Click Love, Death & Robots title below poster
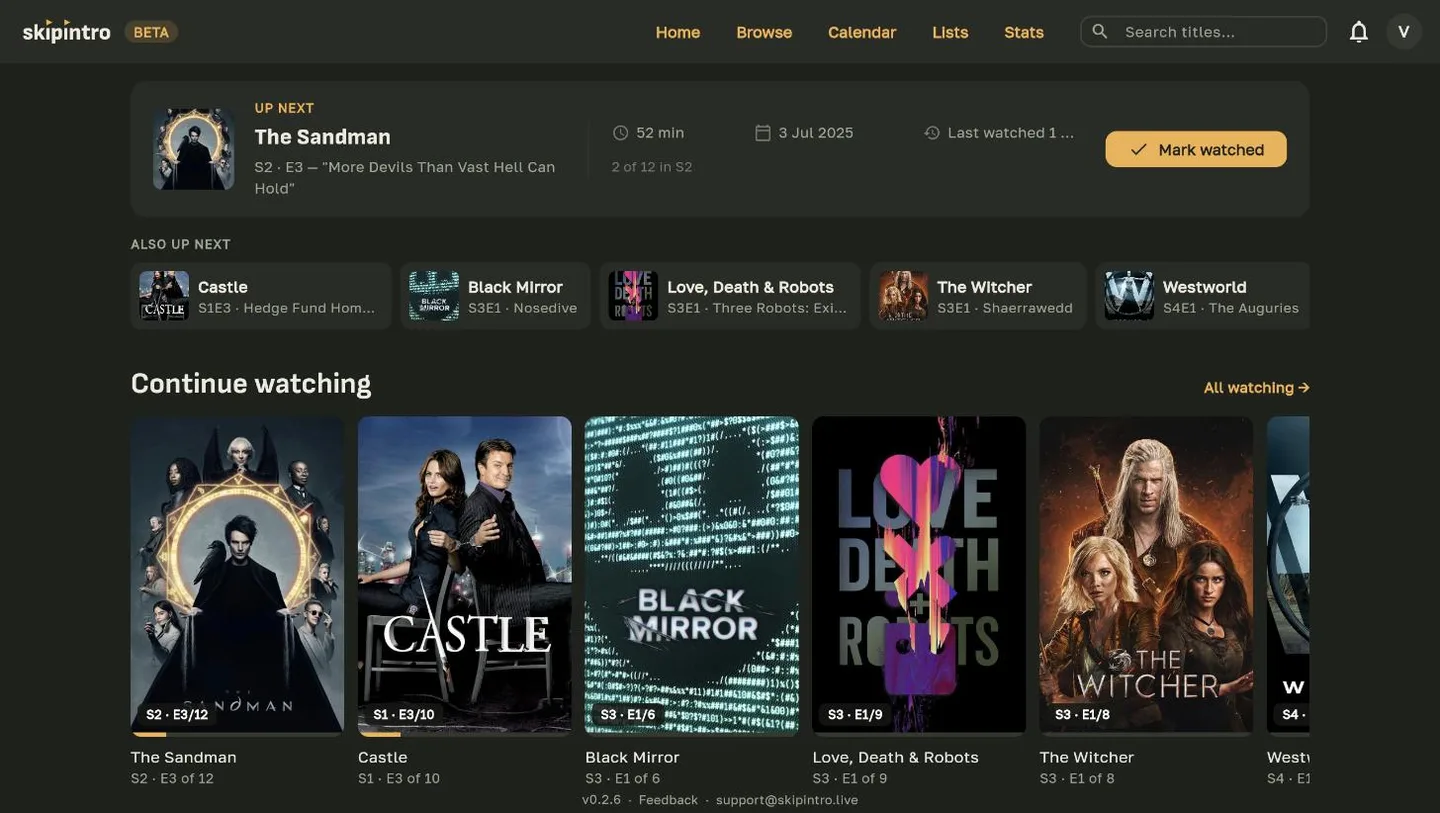The image size is (1440, 813). coord(896,757)
